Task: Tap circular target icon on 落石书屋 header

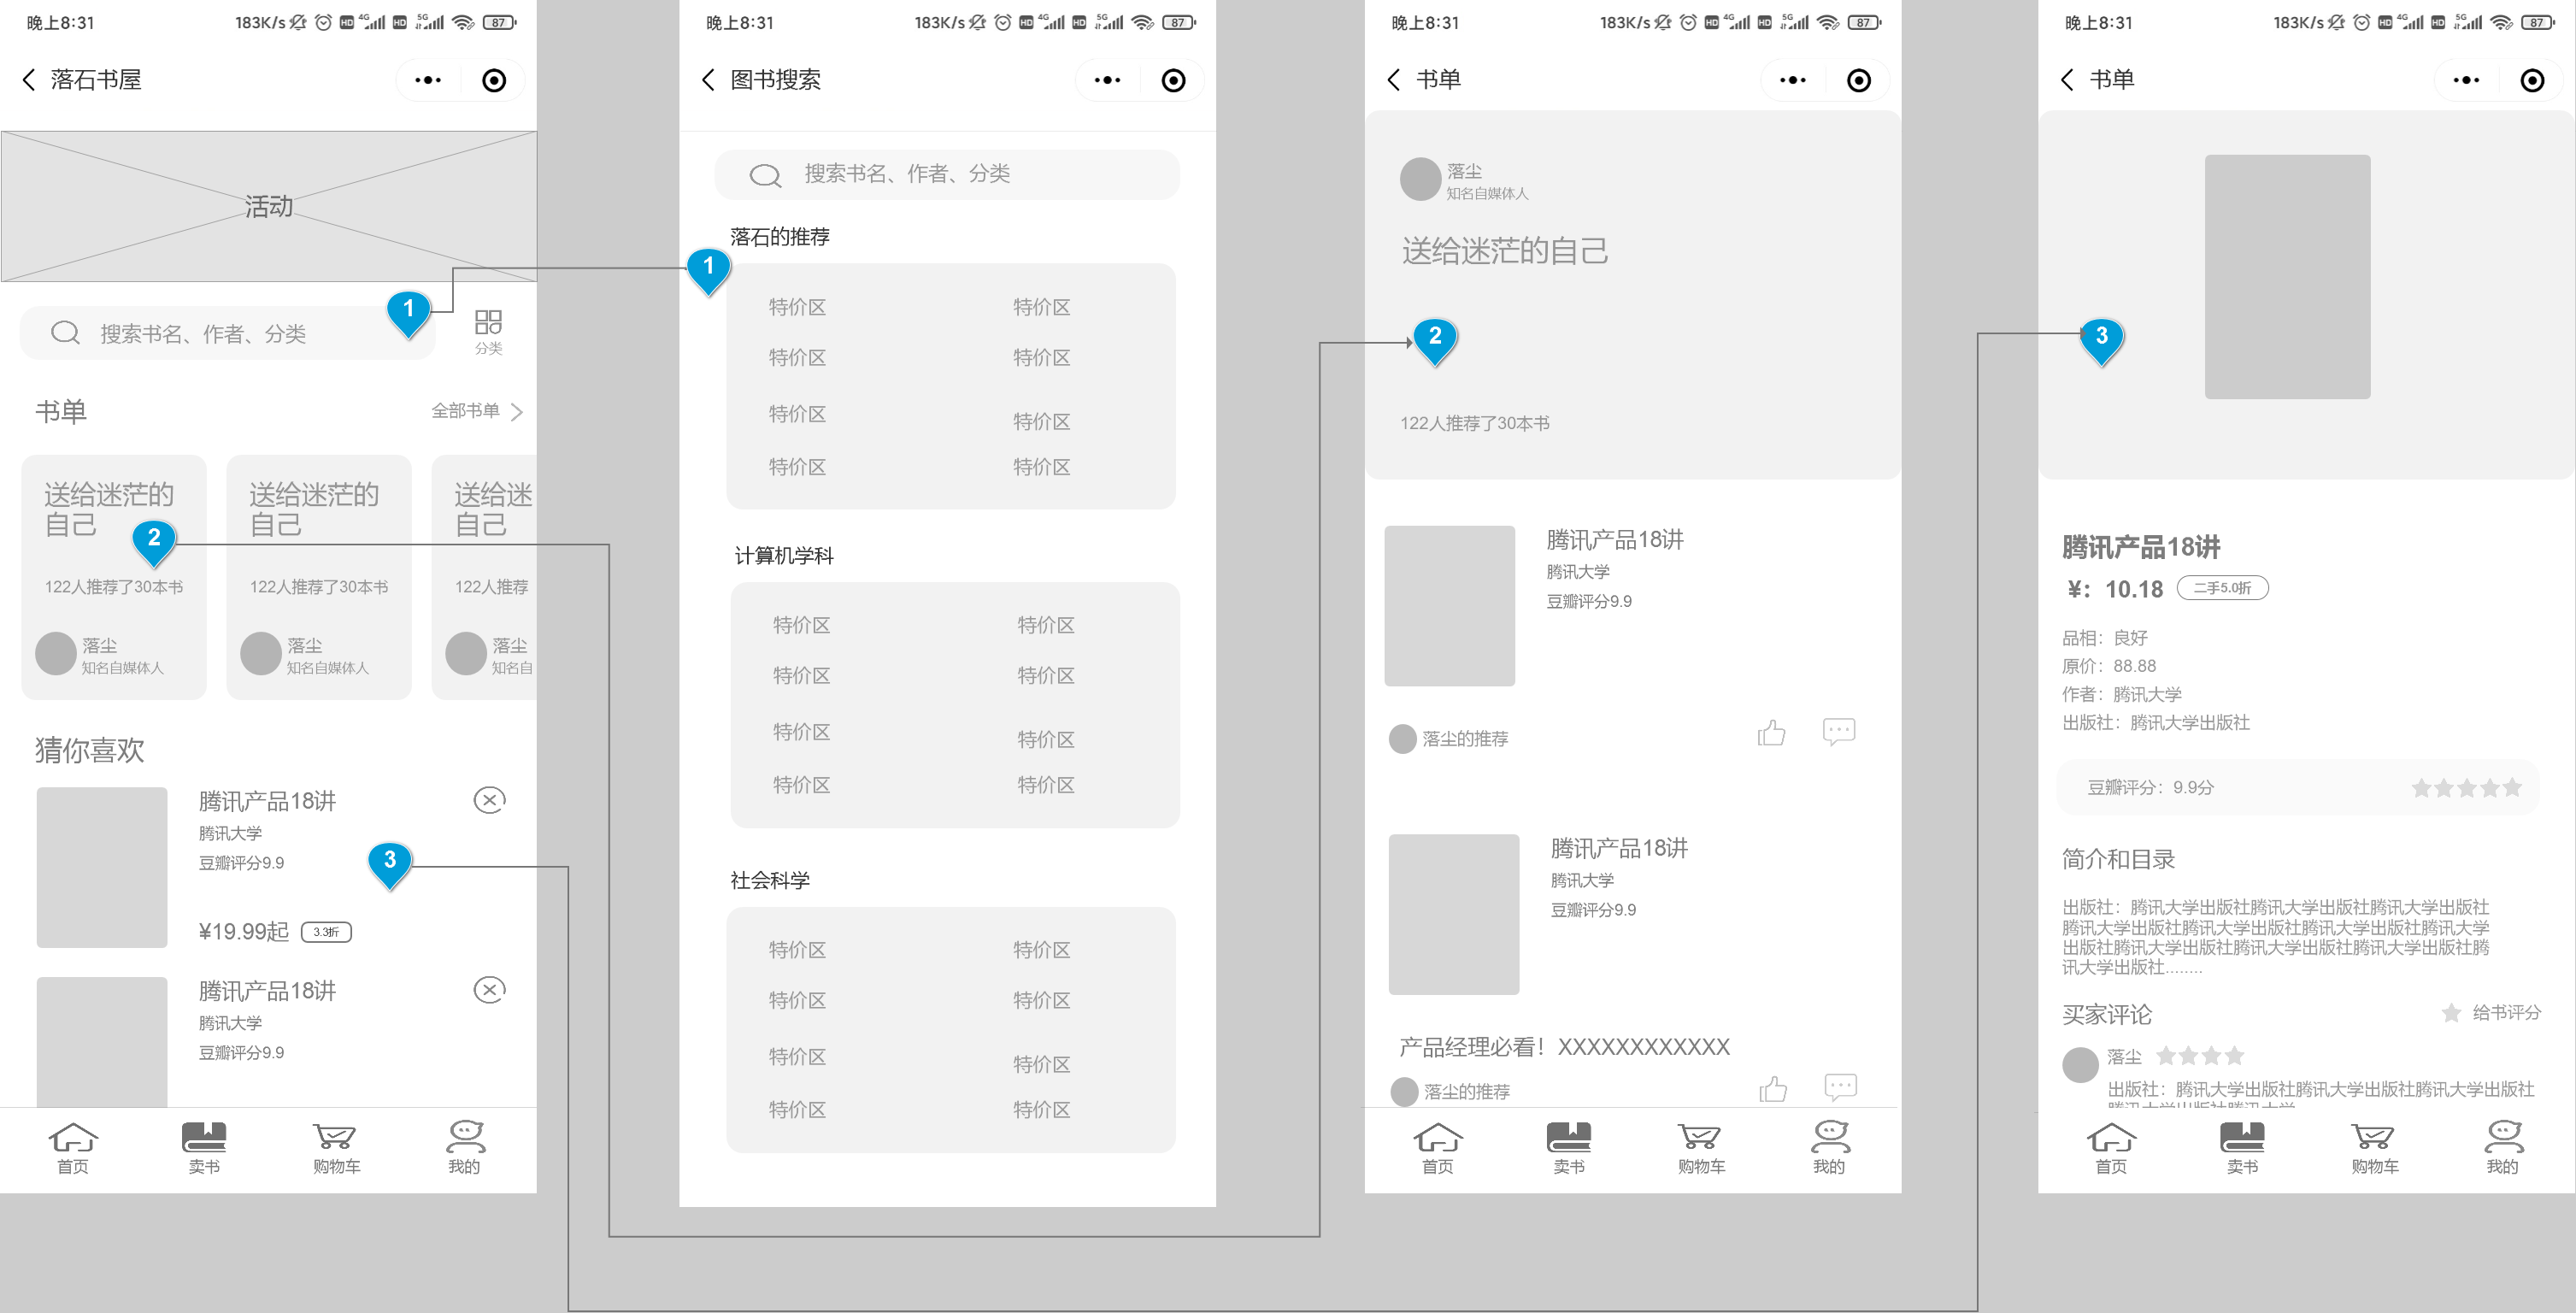Action: [494, 80]
